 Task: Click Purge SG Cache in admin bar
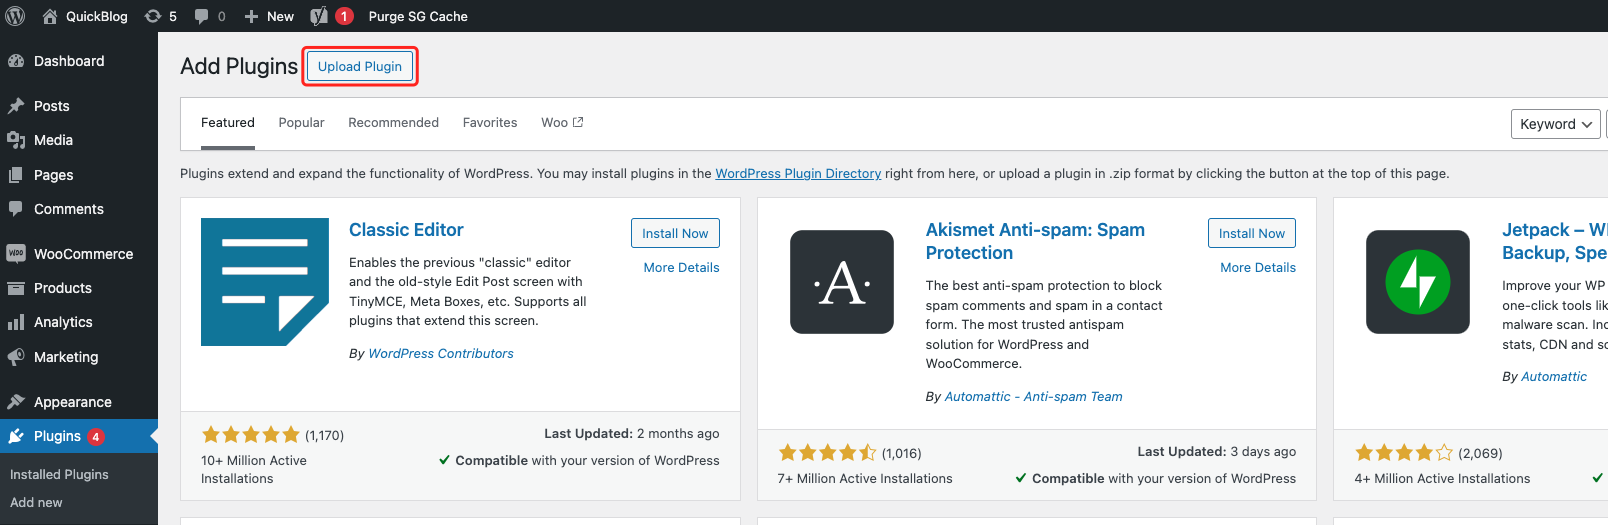(x=418, y=16)
